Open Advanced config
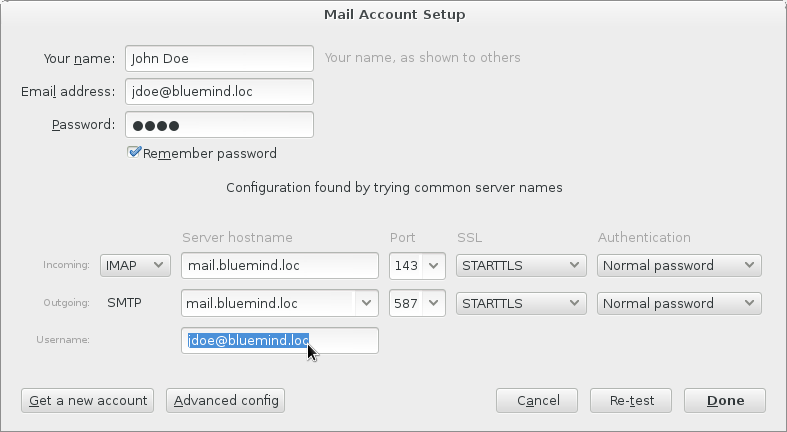 (225, 400)
